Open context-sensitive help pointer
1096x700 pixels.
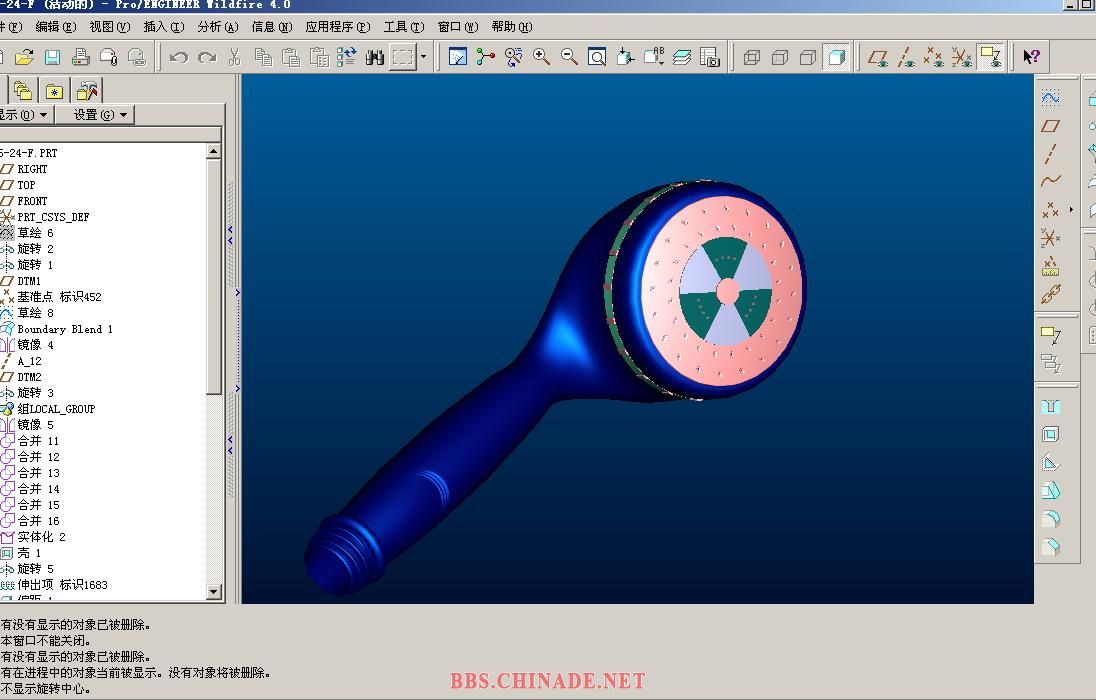(x=1031, y=57)
